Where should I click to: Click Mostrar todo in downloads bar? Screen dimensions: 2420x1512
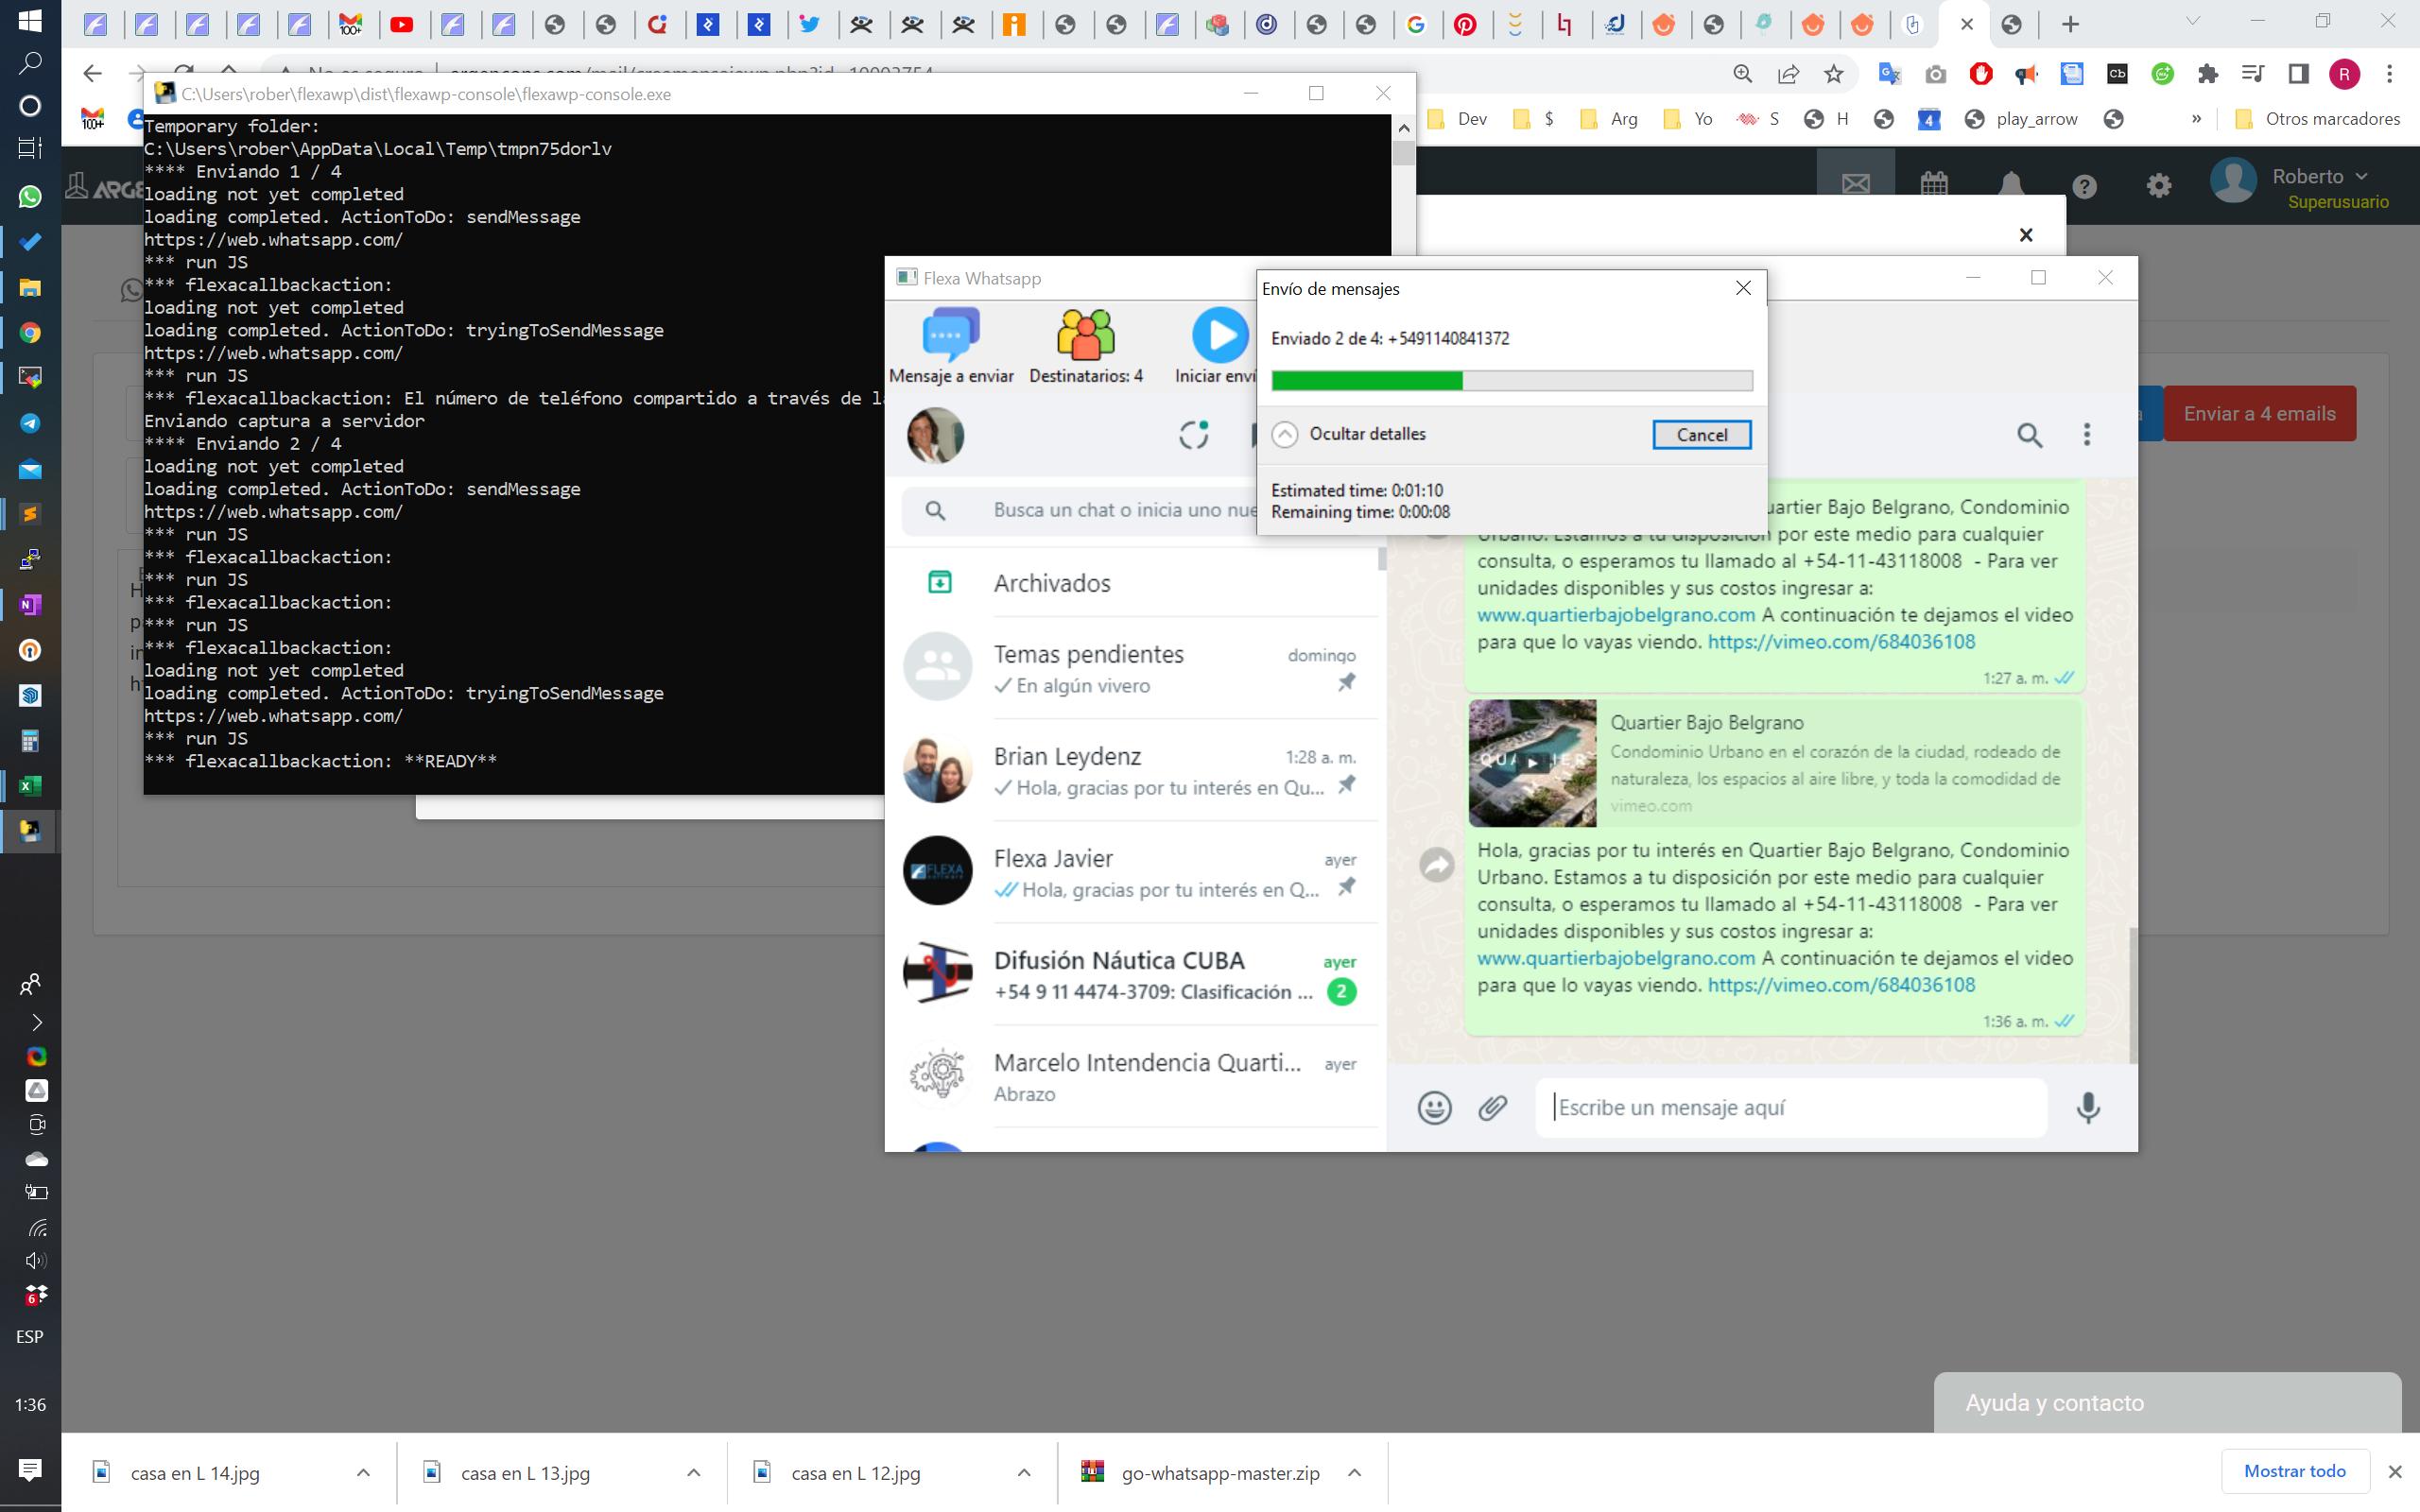(2294, 1471)
